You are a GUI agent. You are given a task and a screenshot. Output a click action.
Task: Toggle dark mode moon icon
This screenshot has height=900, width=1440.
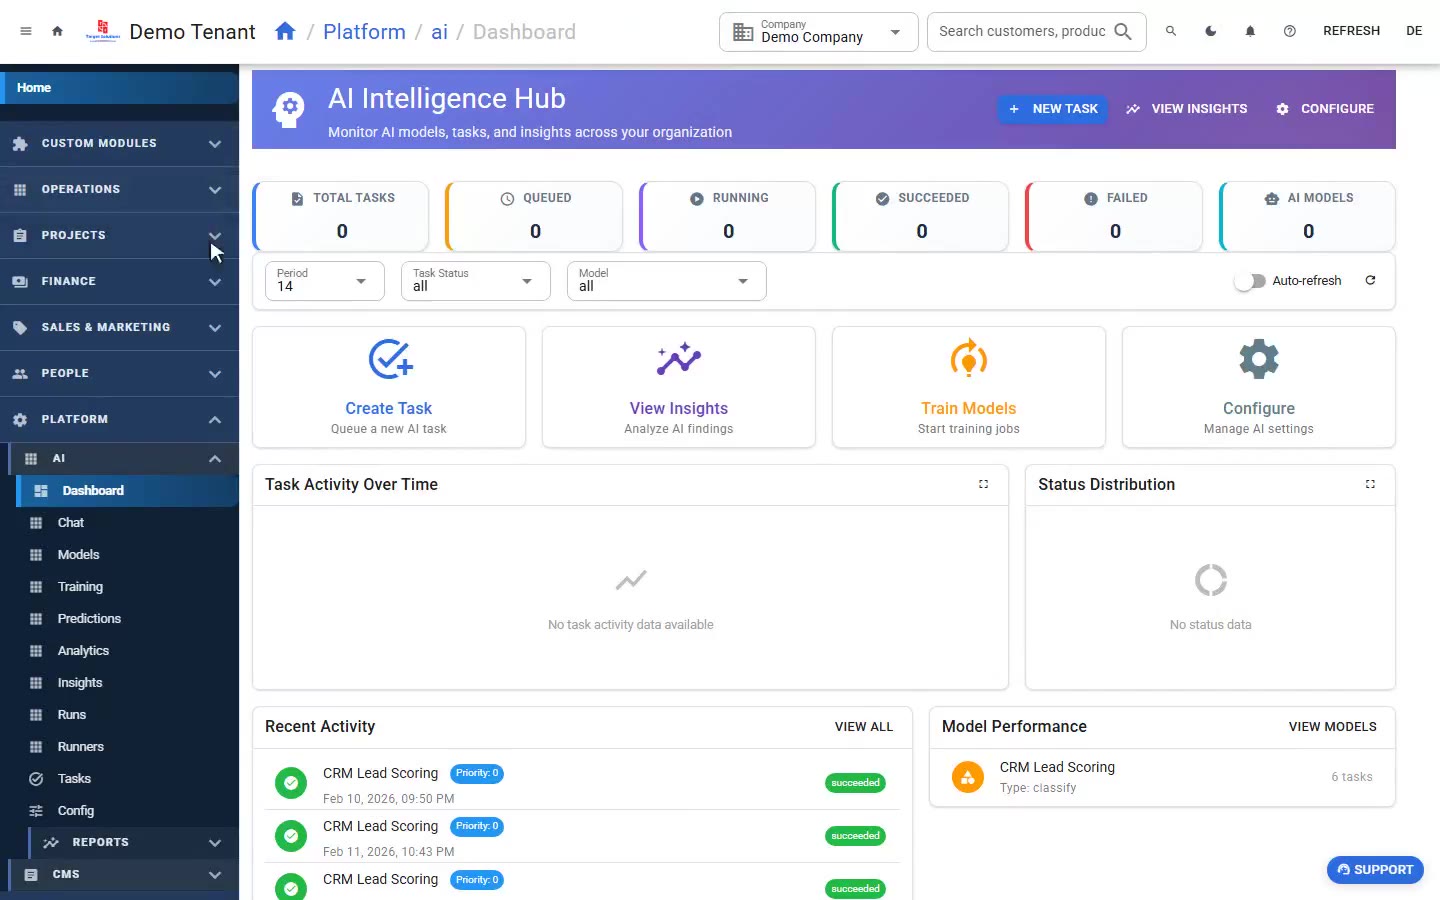click(x=1211, y=31)
